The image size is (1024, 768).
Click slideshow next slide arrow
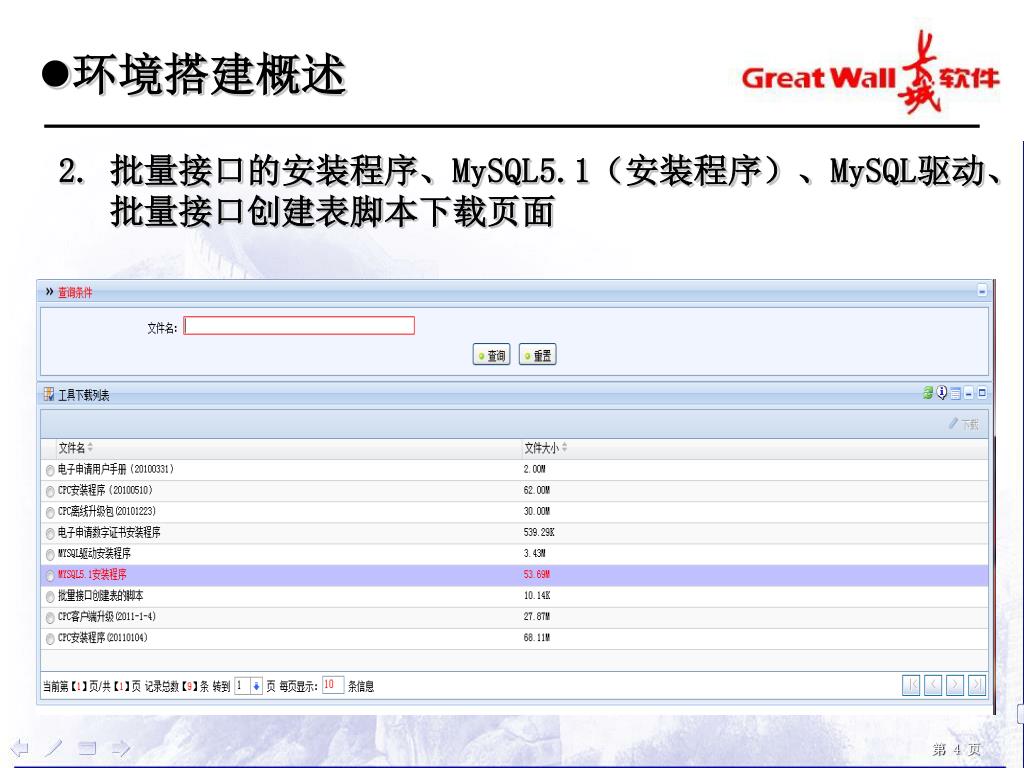coord(121,747)
